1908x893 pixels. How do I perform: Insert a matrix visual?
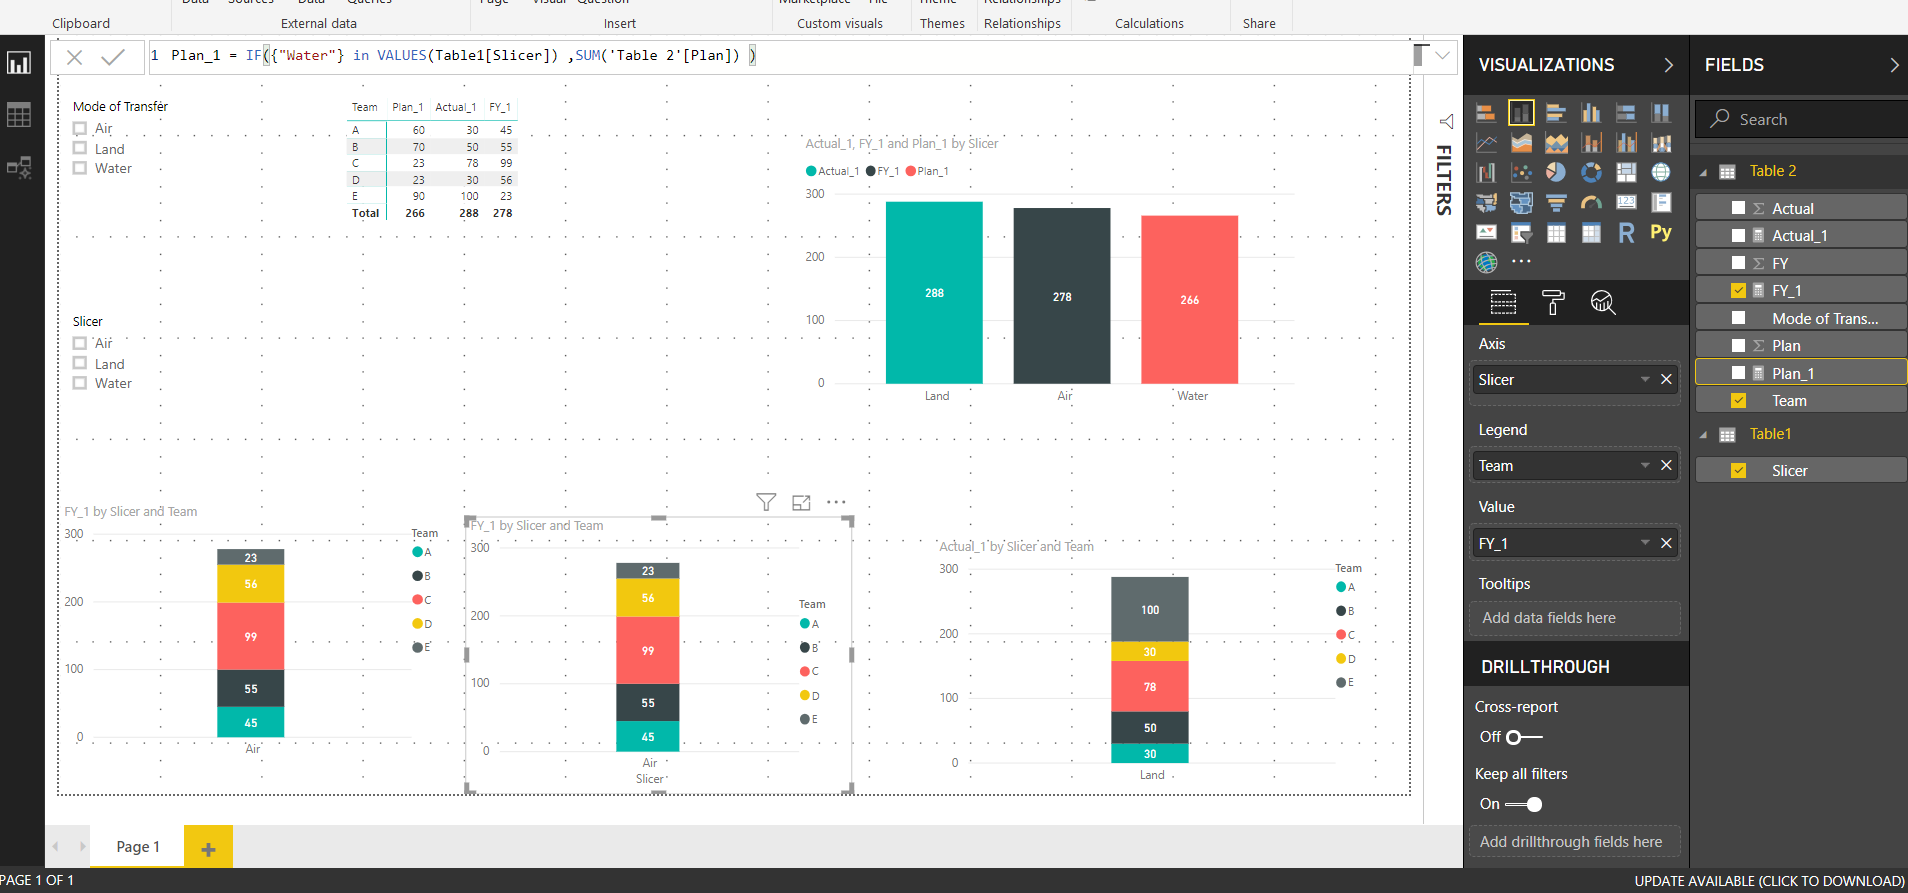pyautogui.click(x=1591, y=233)
